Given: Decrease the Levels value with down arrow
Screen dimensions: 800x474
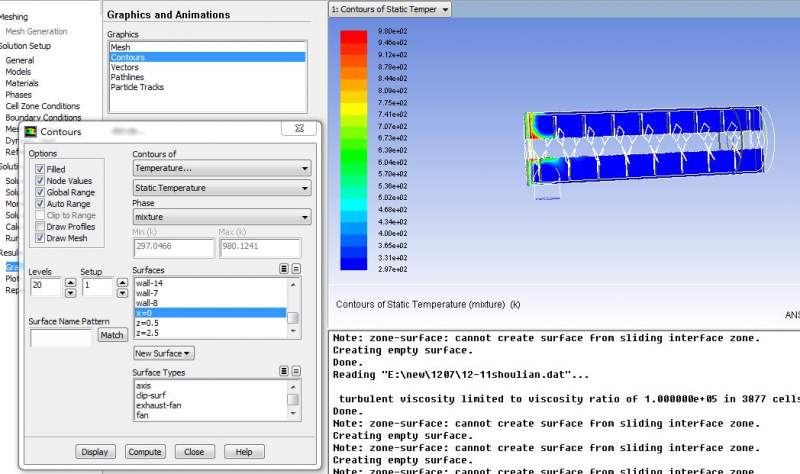Looking at the screenshot, I should click(x=70, y=293).
